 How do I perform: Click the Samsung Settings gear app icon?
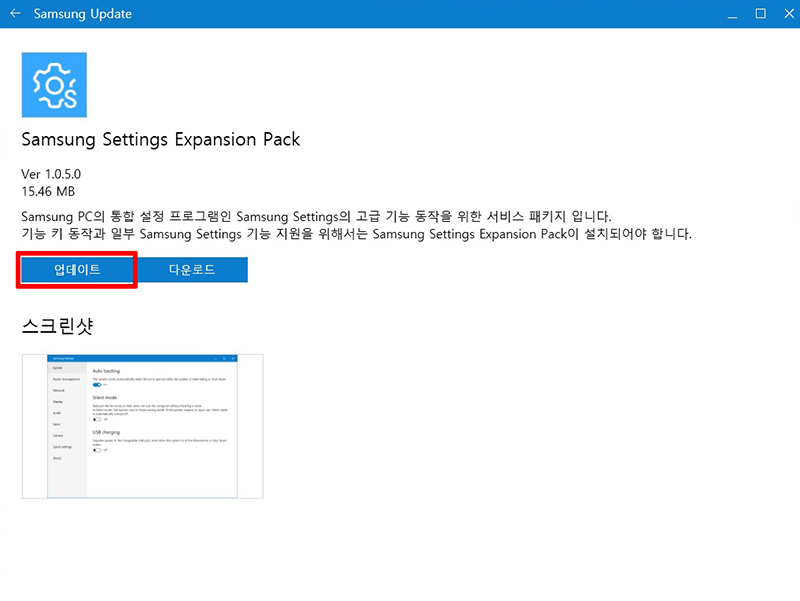54,85
